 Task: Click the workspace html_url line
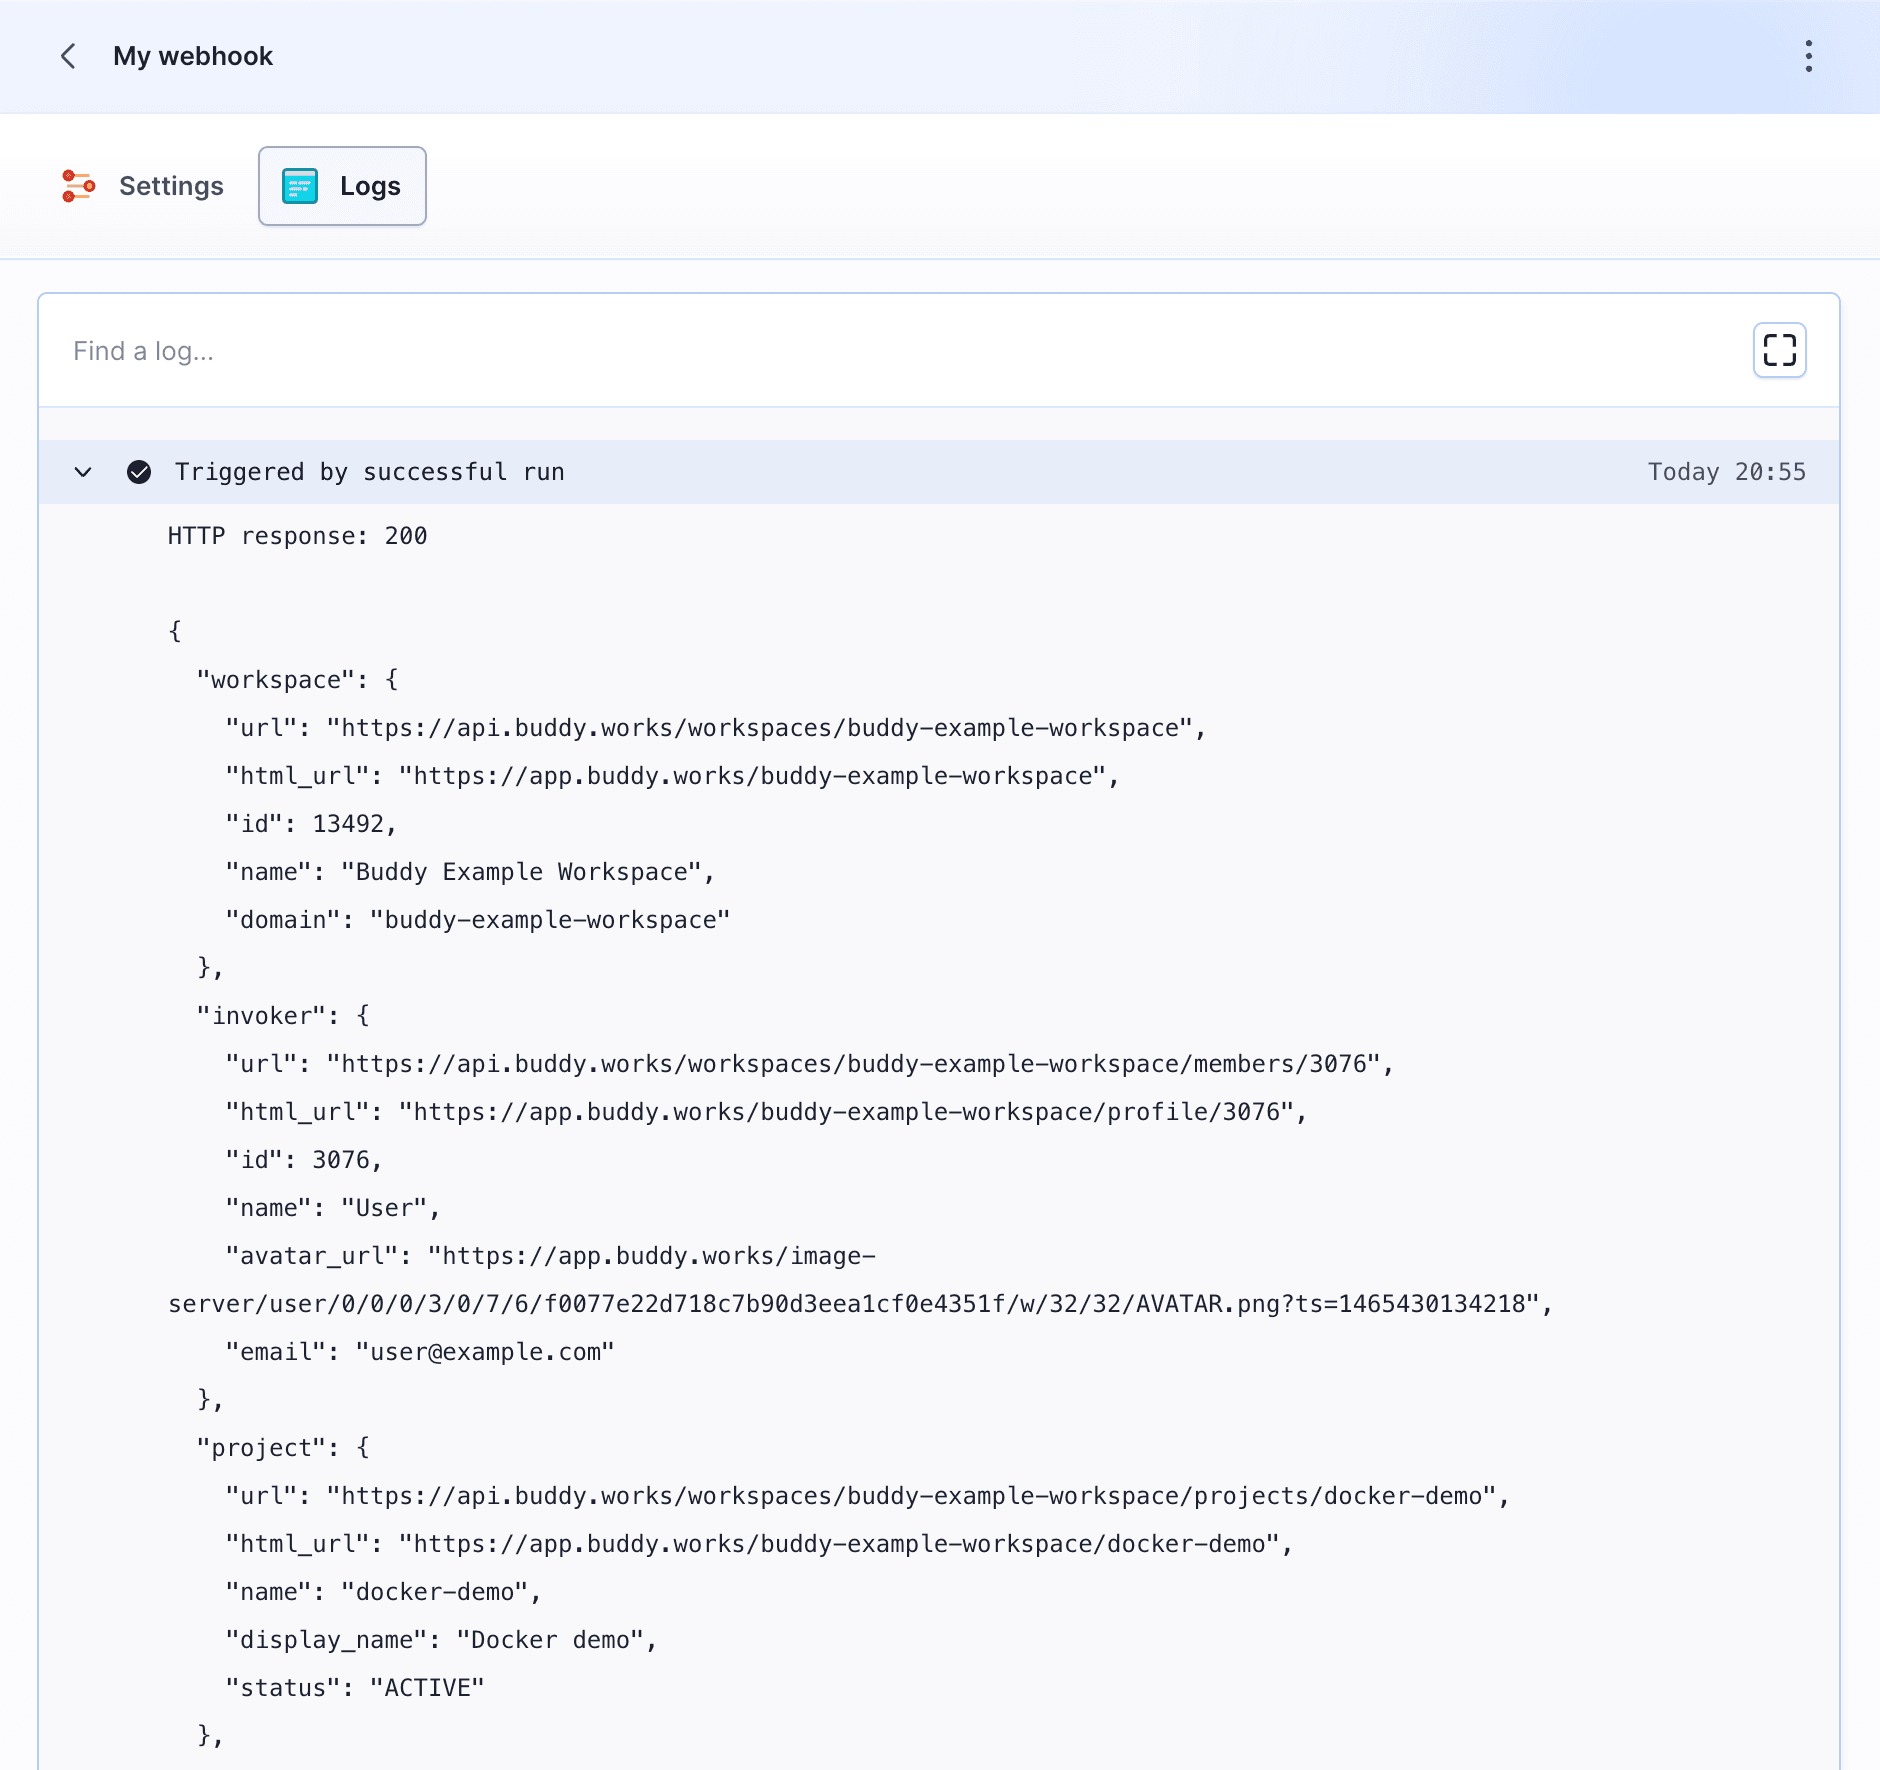[x=672, y=776]
